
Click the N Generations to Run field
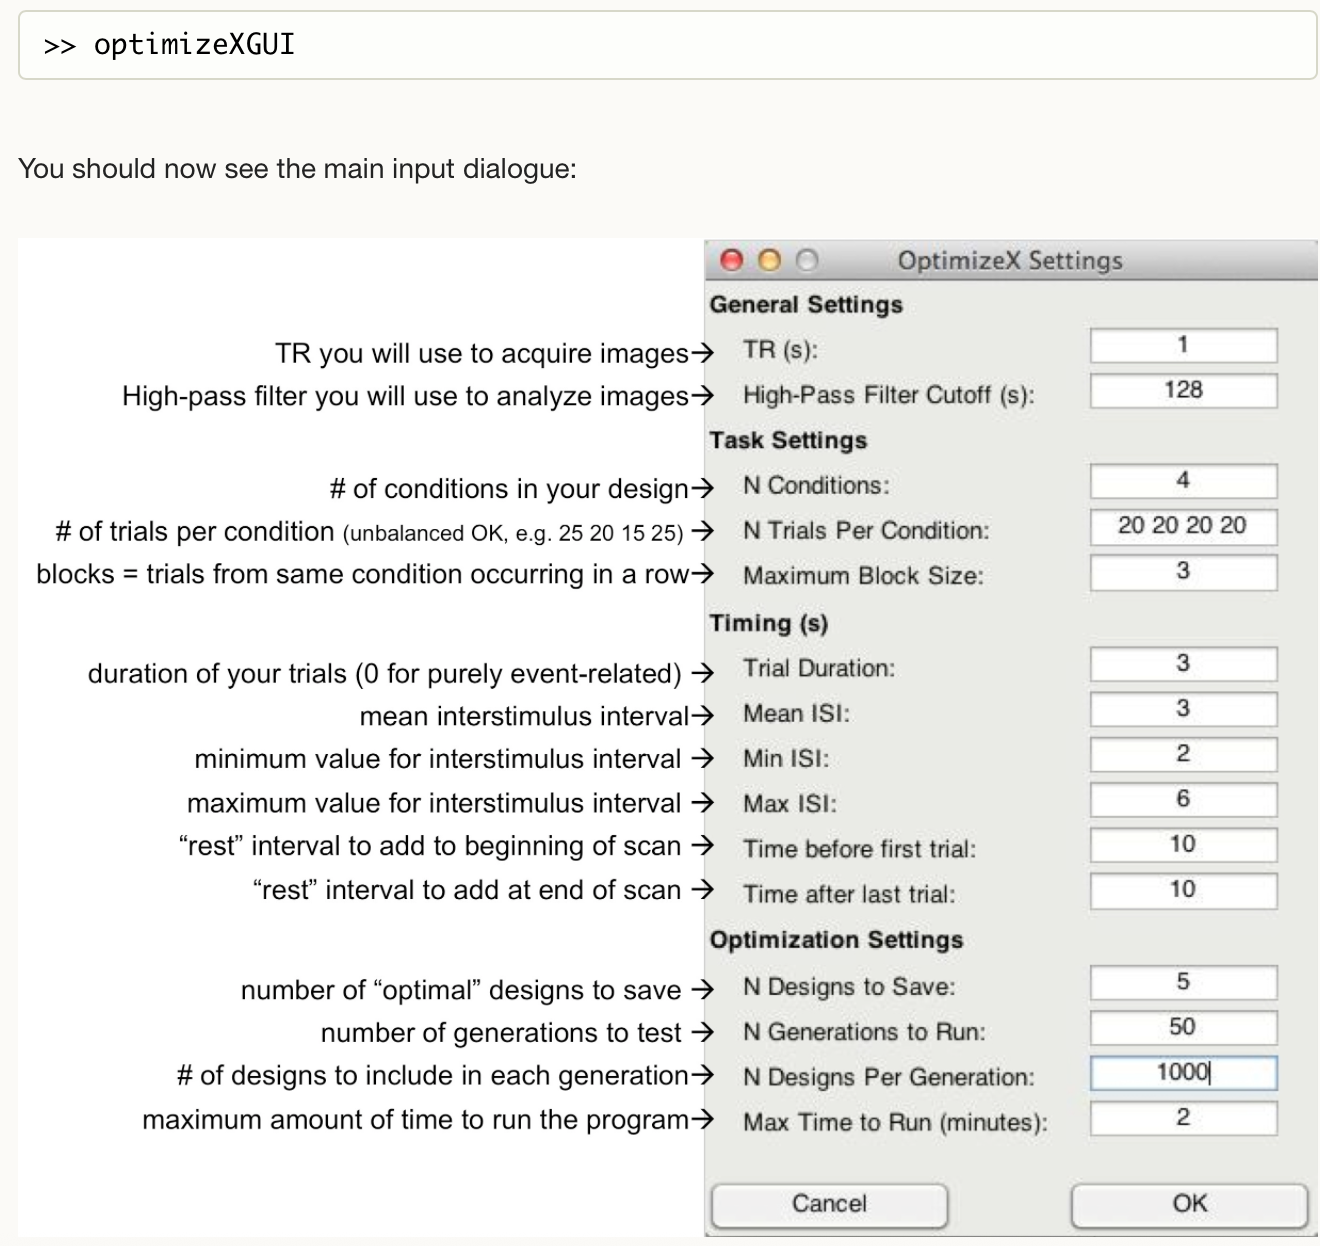coord(1183,1027)
